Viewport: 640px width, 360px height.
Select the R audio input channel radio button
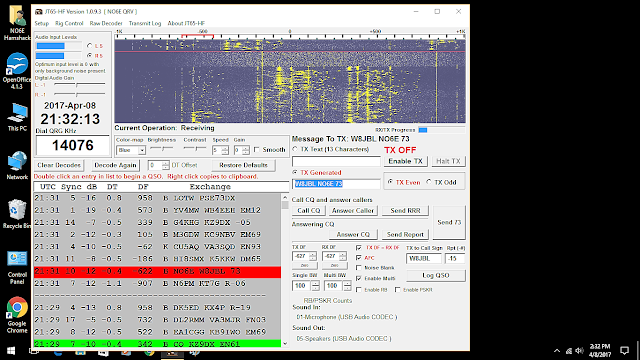point(90,55)
